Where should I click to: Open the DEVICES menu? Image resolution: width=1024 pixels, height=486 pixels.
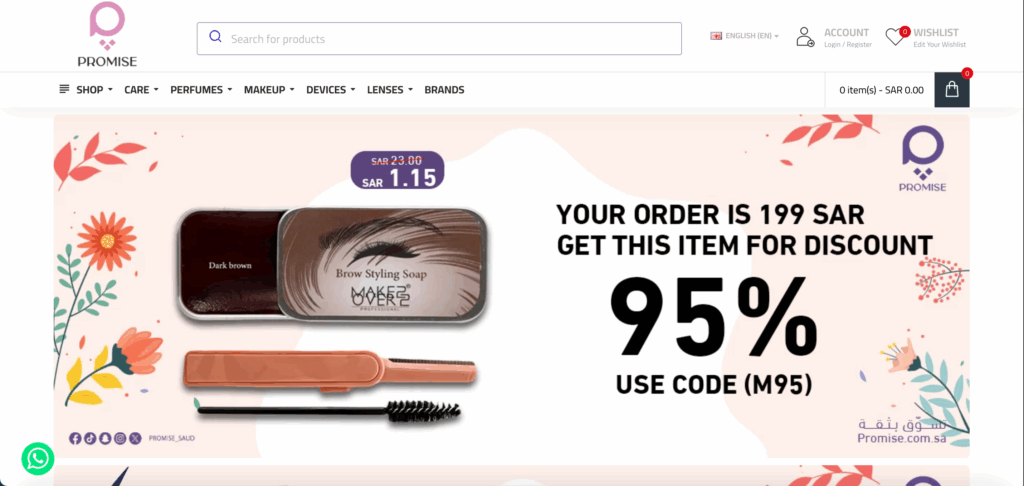click(x=330, y=90)
